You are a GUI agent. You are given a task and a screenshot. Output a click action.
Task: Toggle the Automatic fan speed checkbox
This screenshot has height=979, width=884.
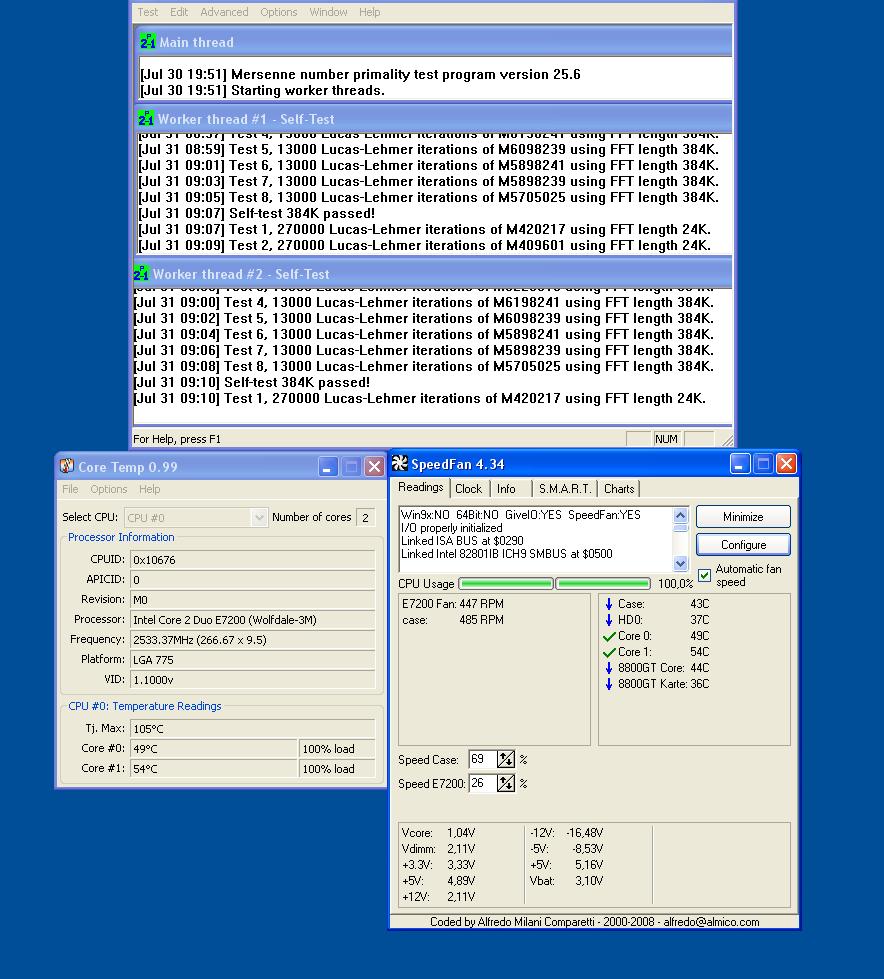pyautogui.click(x=704, y=575)
